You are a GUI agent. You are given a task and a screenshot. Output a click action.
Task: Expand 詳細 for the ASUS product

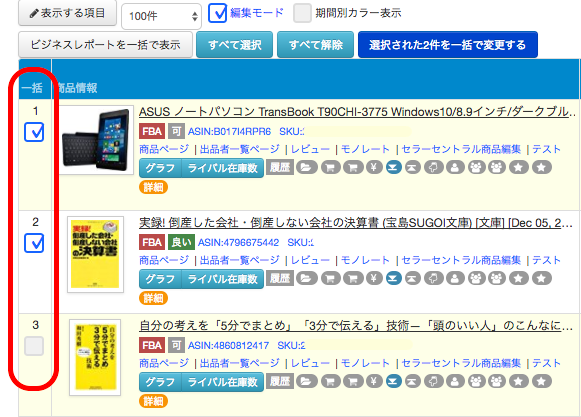click(x=153, y=188)
